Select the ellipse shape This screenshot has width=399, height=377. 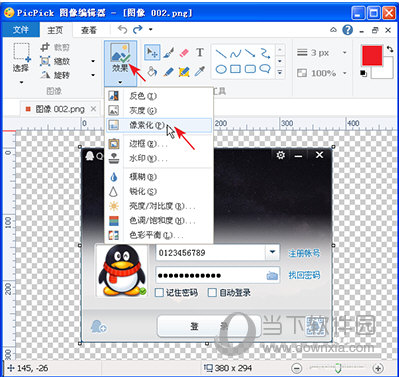[x=221, y=69]
